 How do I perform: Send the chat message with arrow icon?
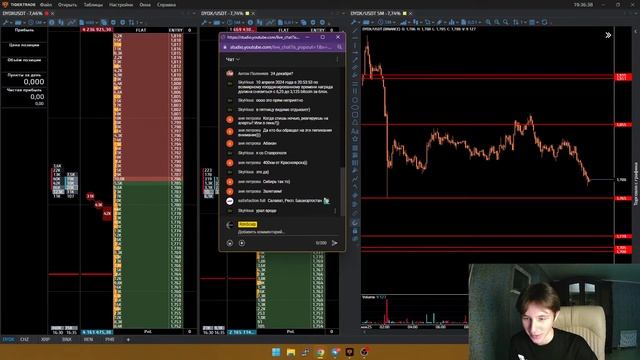(335, 243)
